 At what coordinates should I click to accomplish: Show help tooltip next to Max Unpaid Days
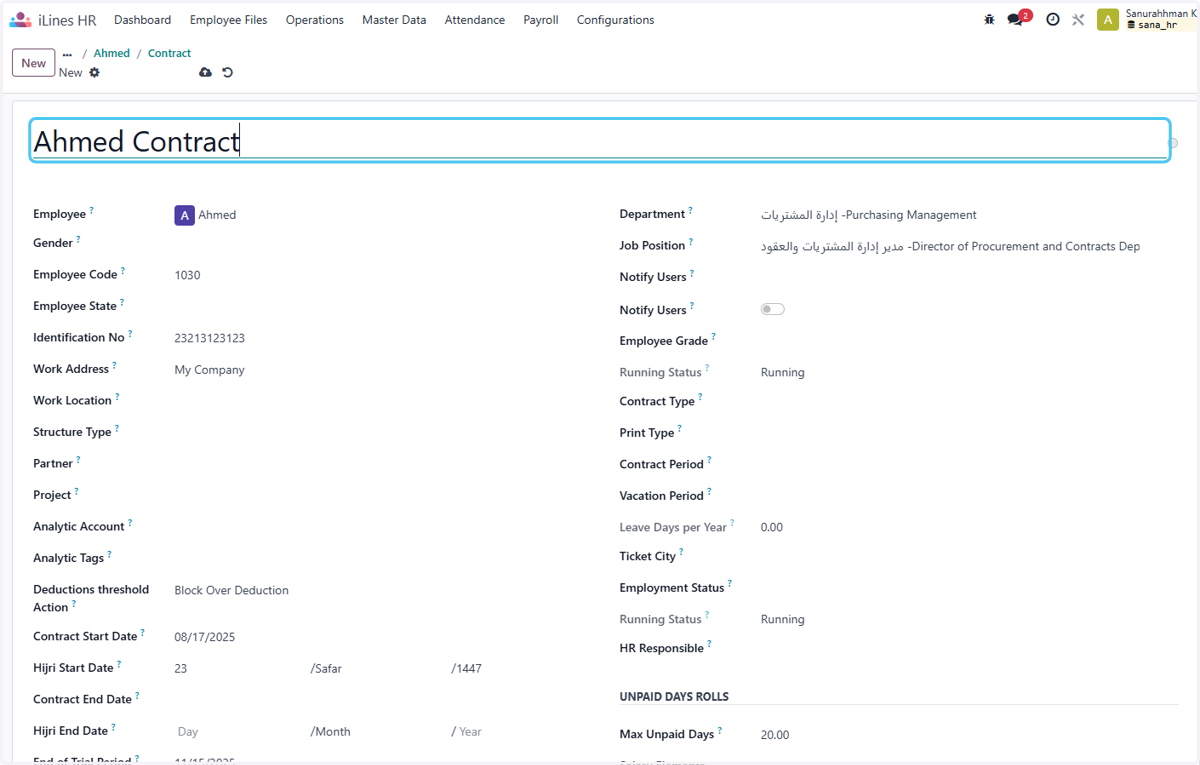pos(719,731)
